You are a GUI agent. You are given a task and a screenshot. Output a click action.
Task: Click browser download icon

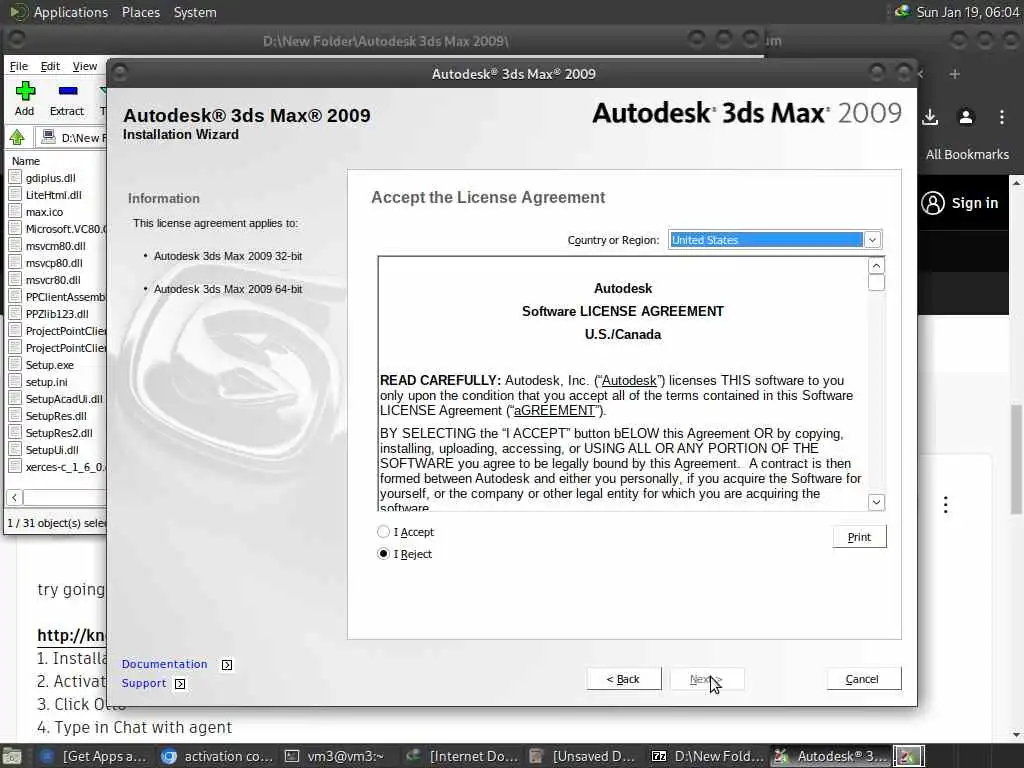click(930, 117)
